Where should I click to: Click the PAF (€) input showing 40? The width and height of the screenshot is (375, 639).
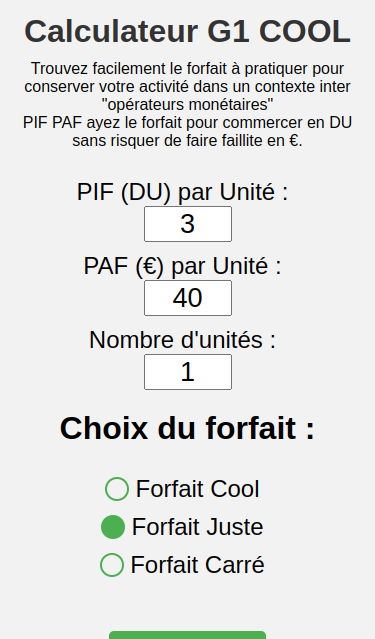coord(188,298)
